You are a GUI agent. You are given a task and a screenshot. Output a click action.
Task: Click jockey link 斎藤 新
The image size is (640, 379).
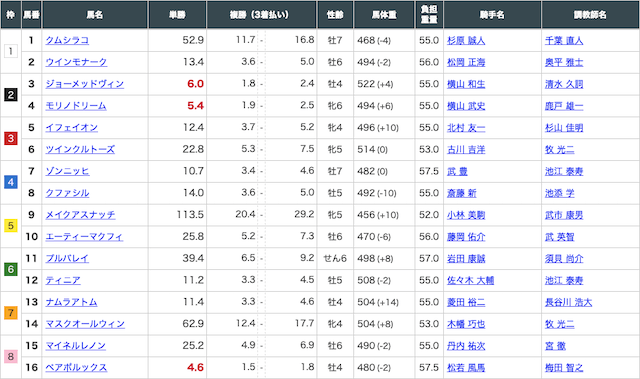[462, 193]
